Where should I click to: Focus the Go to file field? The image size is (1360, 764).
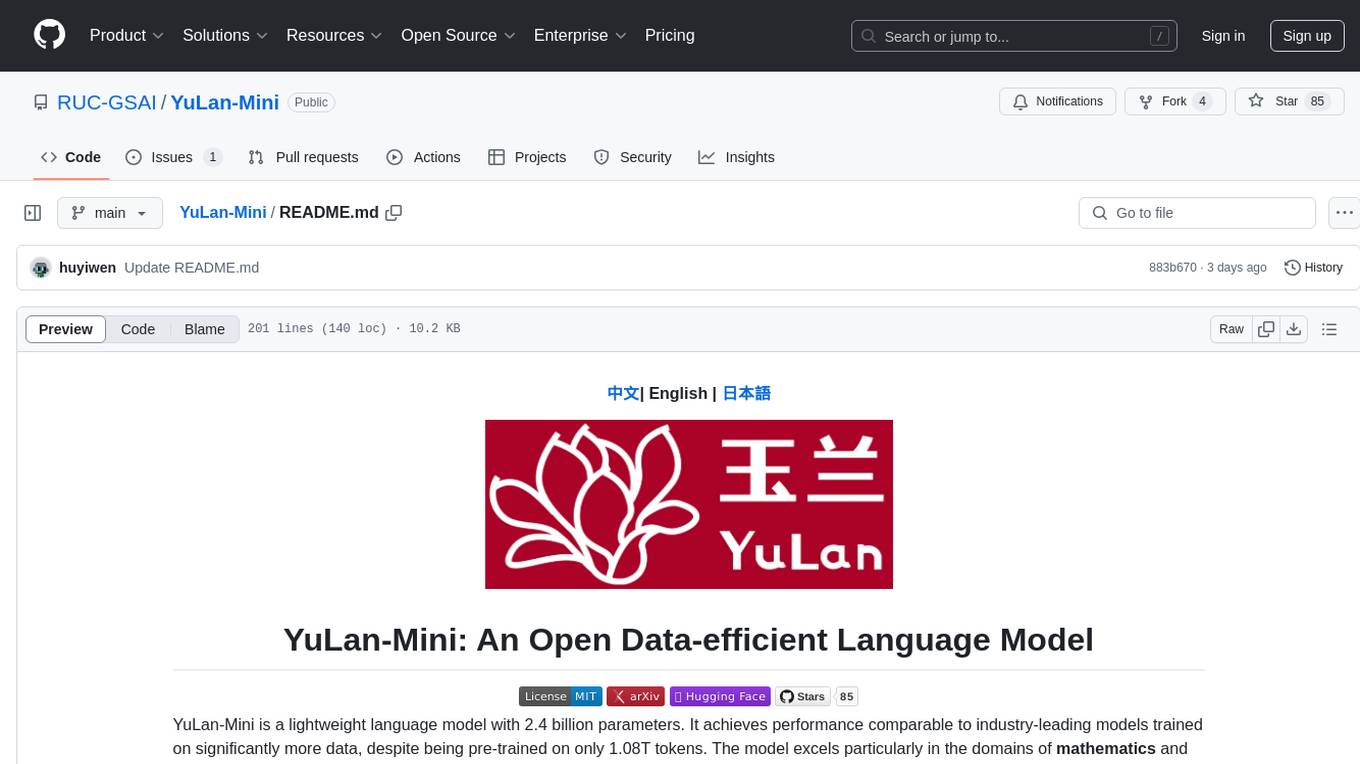[x=1197, y=213]
